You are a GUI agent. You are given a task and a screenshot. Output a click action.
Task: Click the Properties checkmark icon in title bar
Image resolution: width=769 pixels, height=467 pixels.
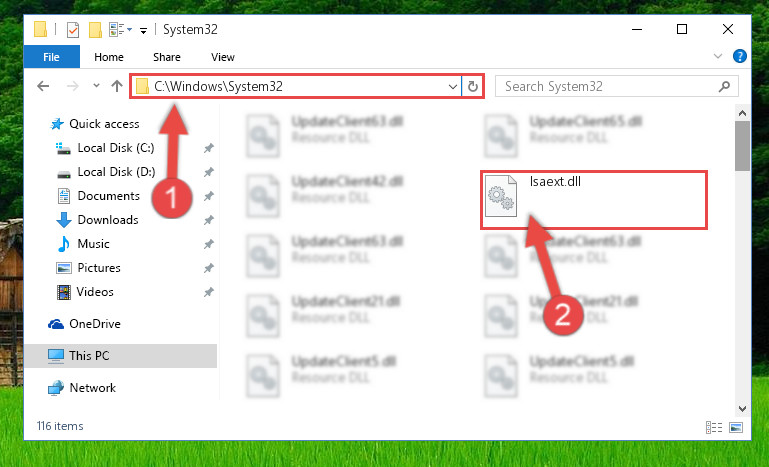[x=73, y=30]
